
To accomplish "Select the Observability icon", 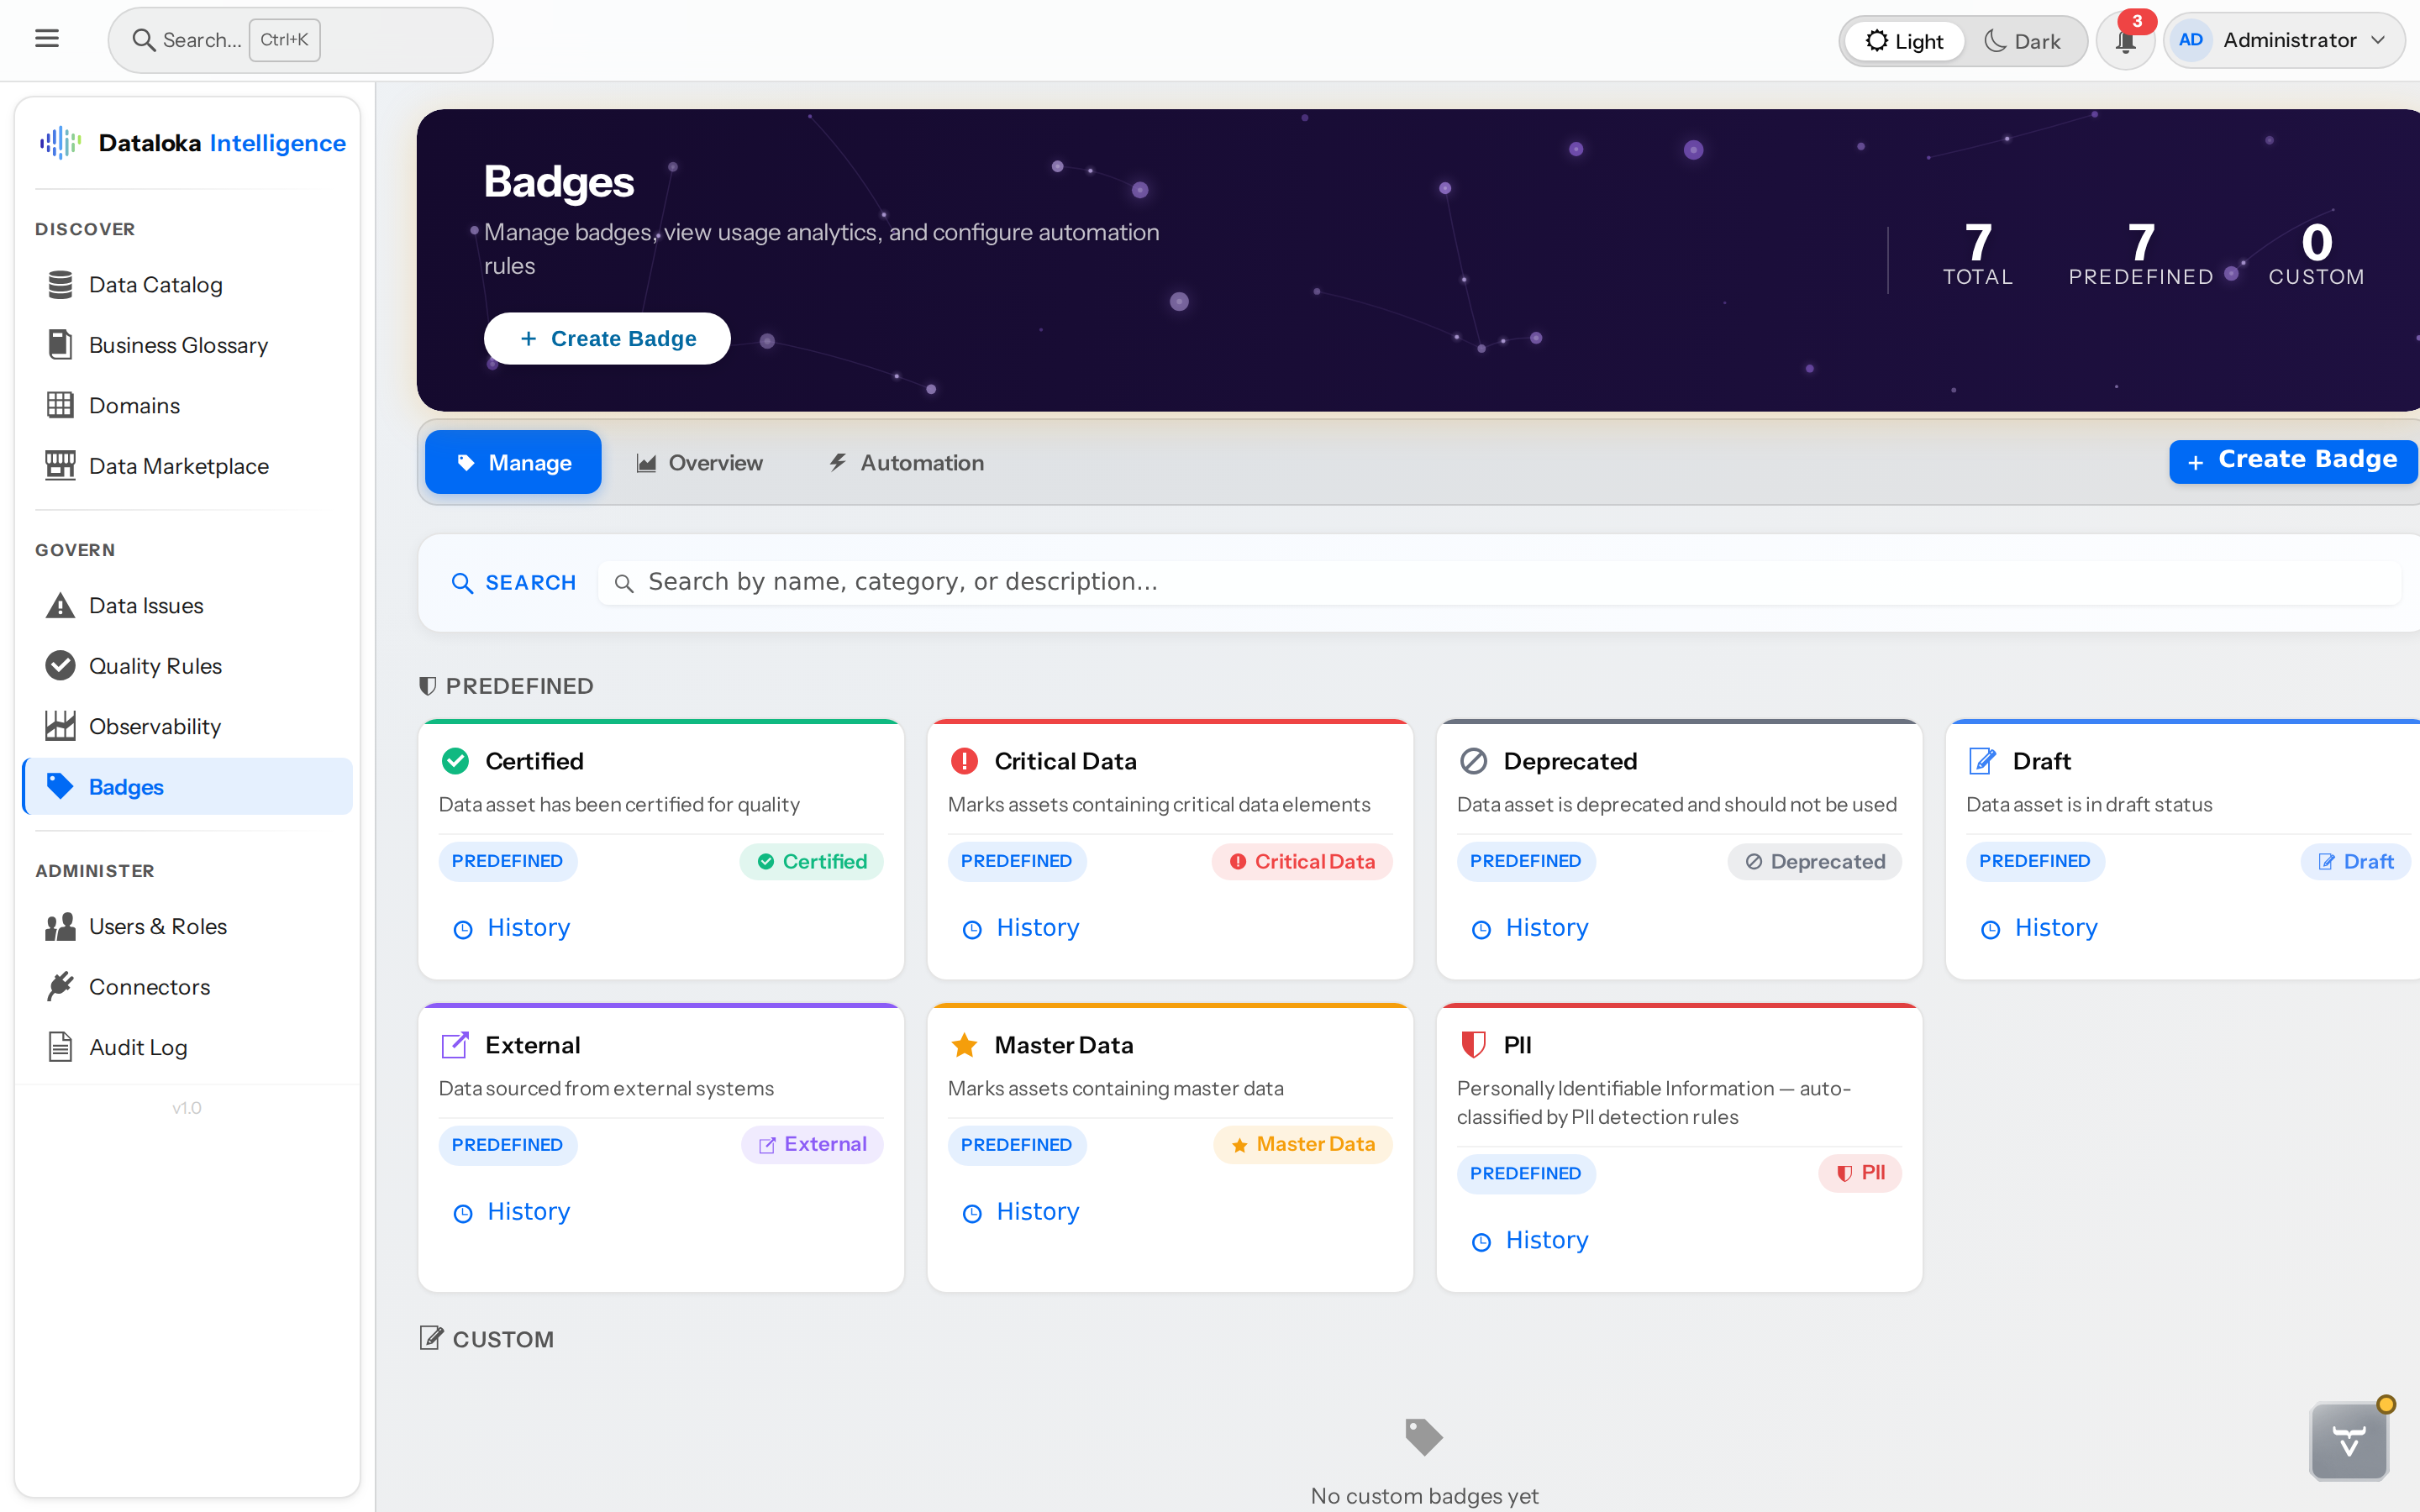I will tap(61, 725).
